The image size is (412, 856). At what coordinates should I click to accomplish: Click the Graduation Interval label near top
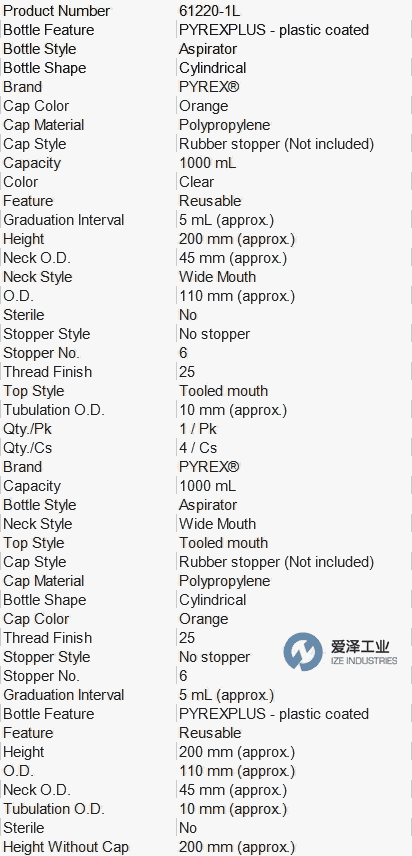click(64, 220)
